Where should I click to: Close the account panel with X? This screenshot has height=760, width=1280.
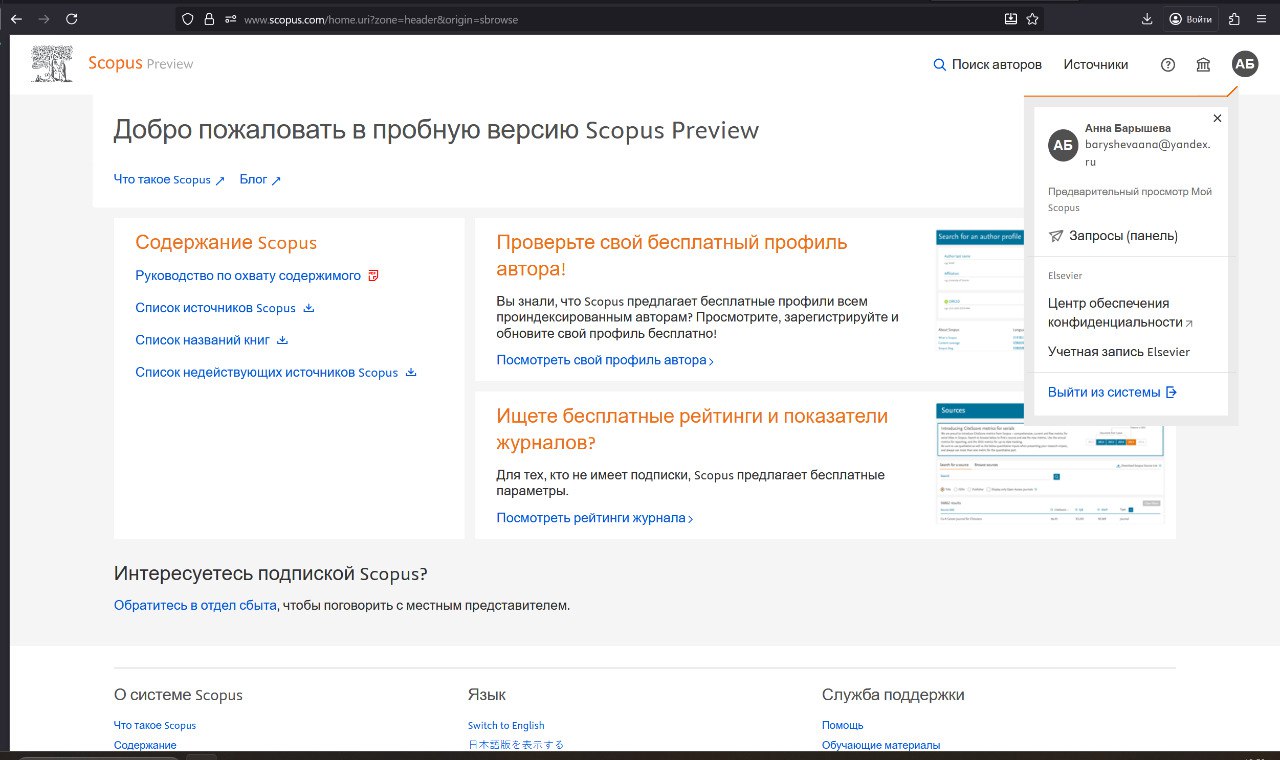pyautogui.click(x=1217, y=118)
